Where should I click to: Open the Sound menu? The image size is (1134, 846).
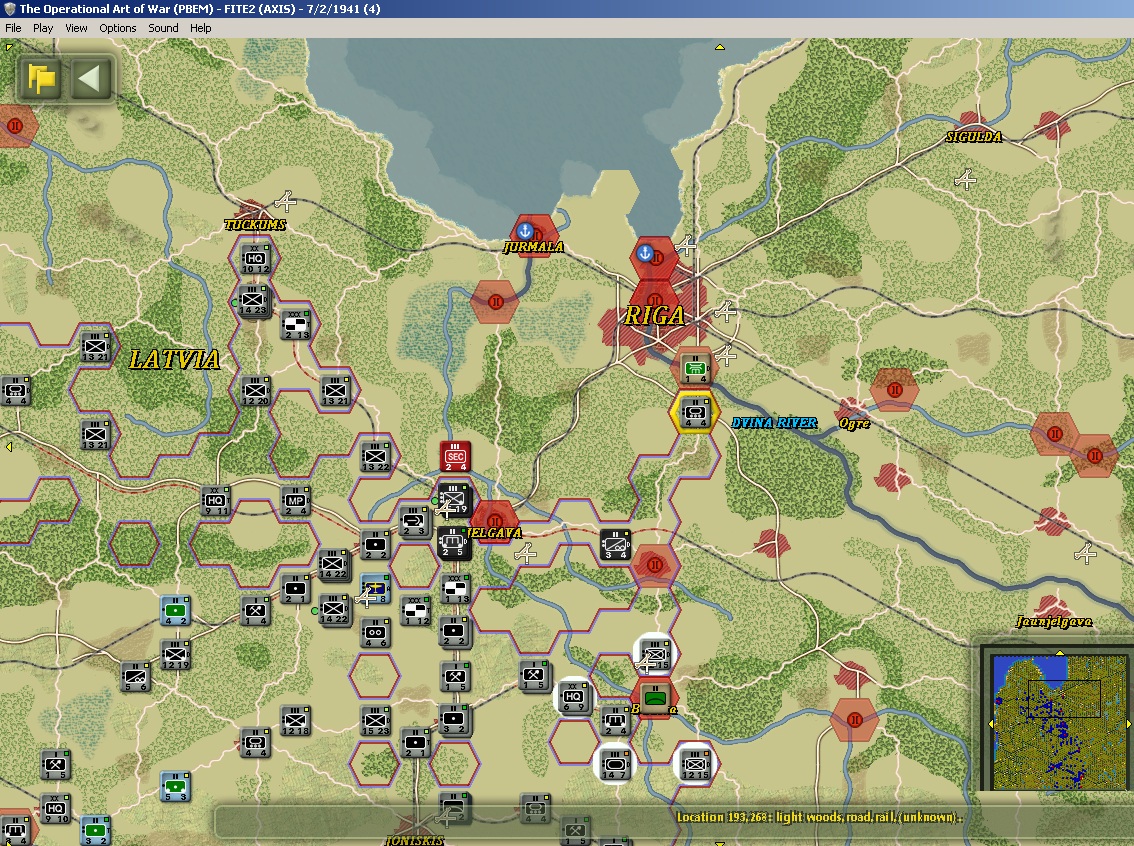pos(163,28)
